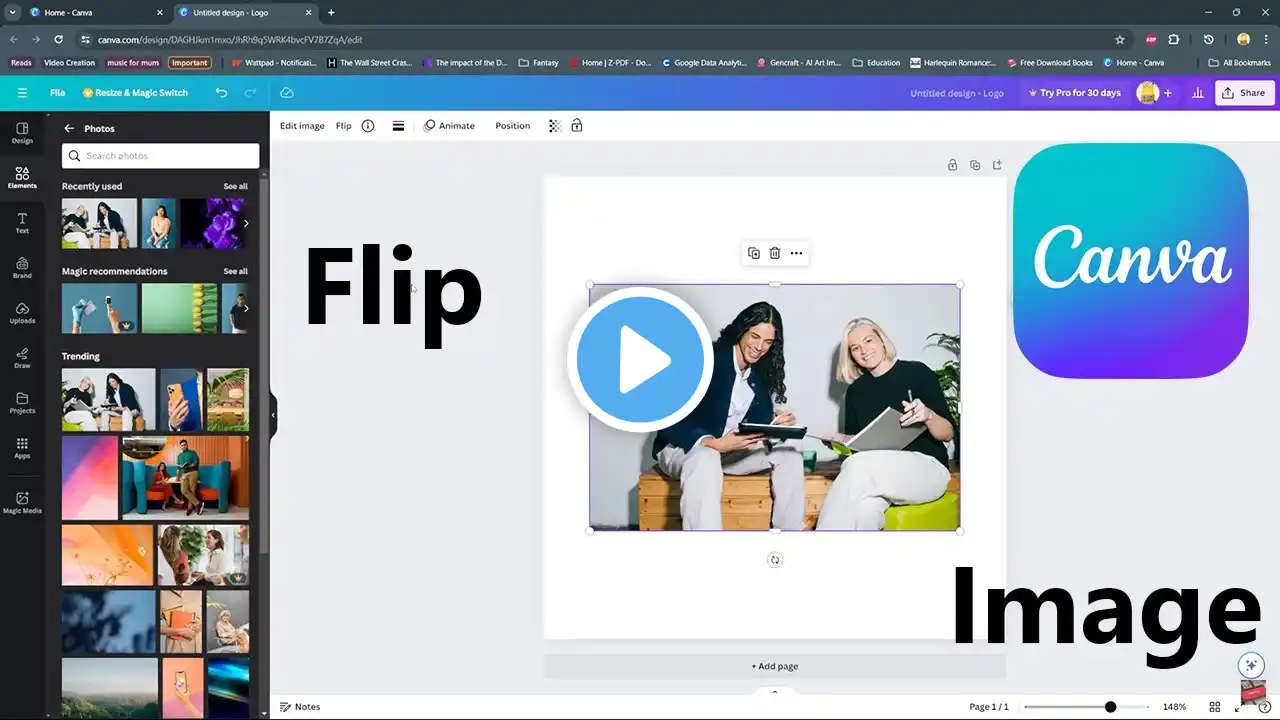Open the Chrome tab search dropdown

click(x=12, y=12)
